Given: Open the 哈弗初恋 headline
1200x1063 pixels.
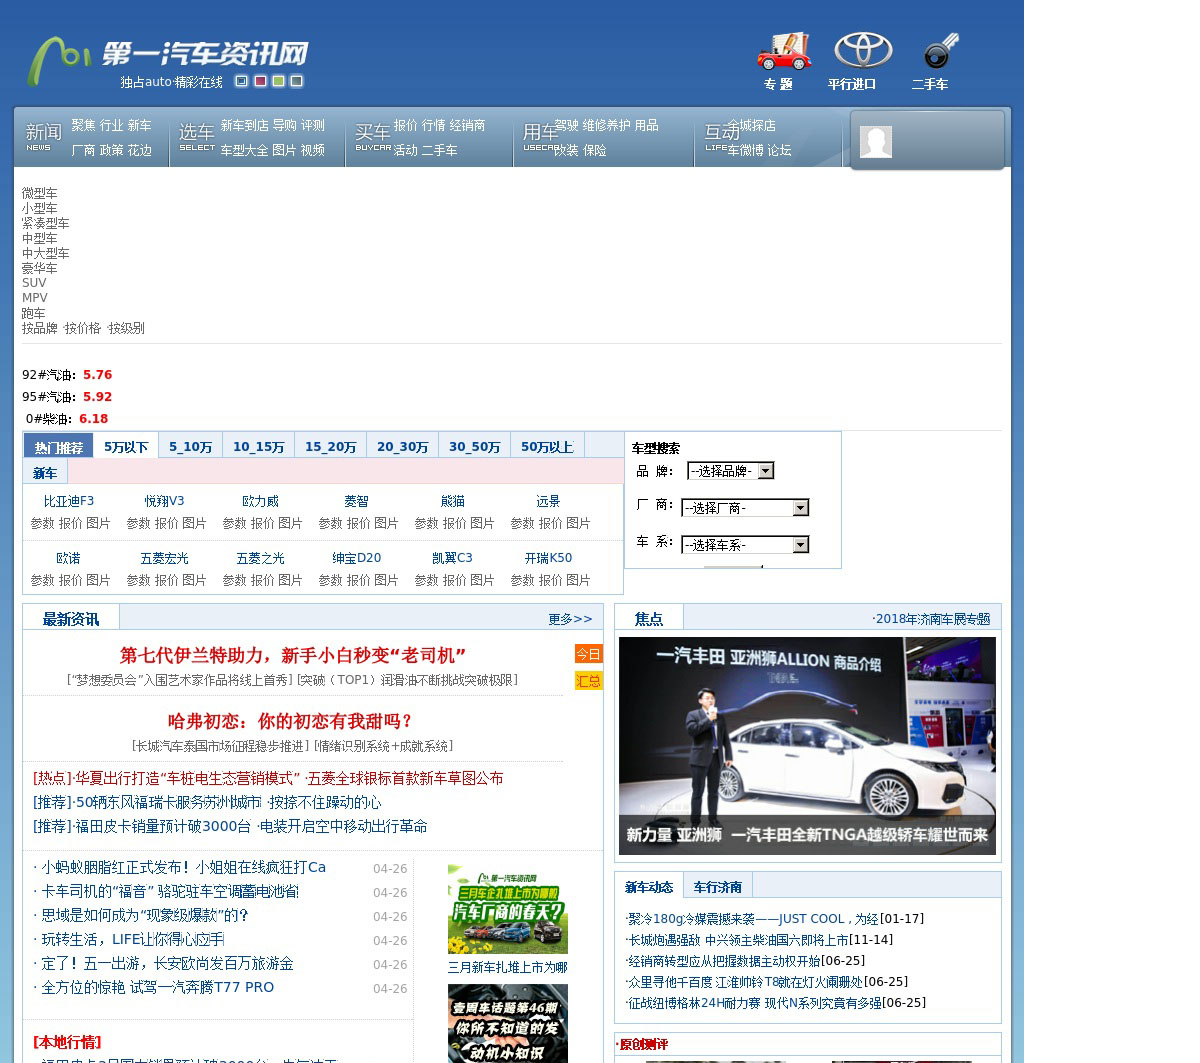Looking at the screenshot, I should [x=290, y=721].
